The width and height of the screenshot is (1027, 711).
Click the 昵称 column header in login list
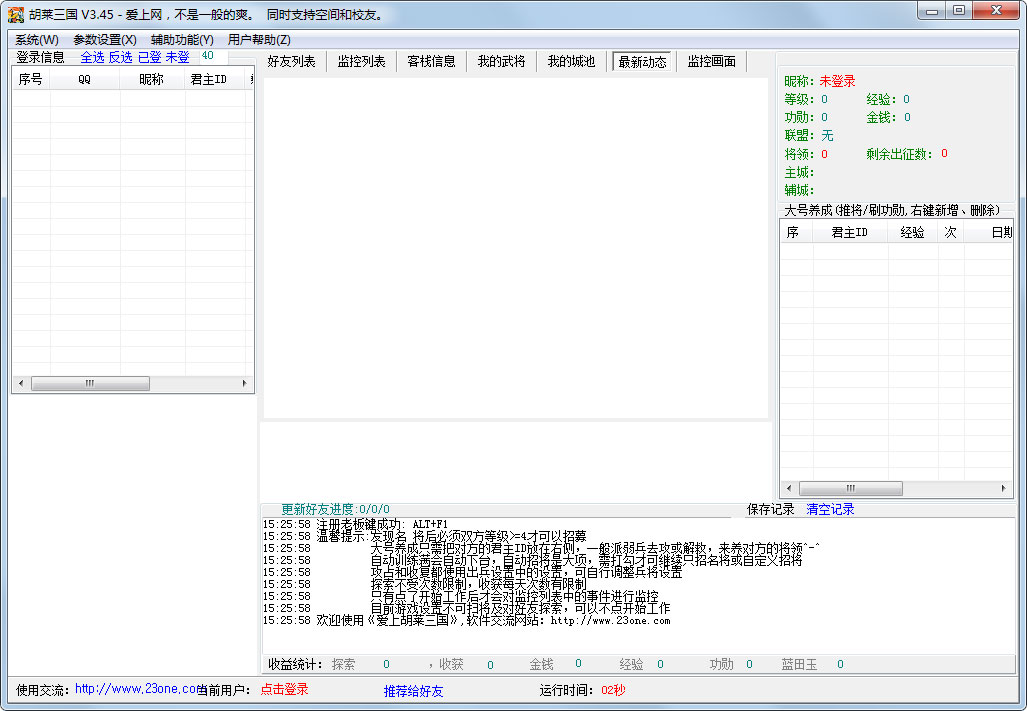[152, 80]
